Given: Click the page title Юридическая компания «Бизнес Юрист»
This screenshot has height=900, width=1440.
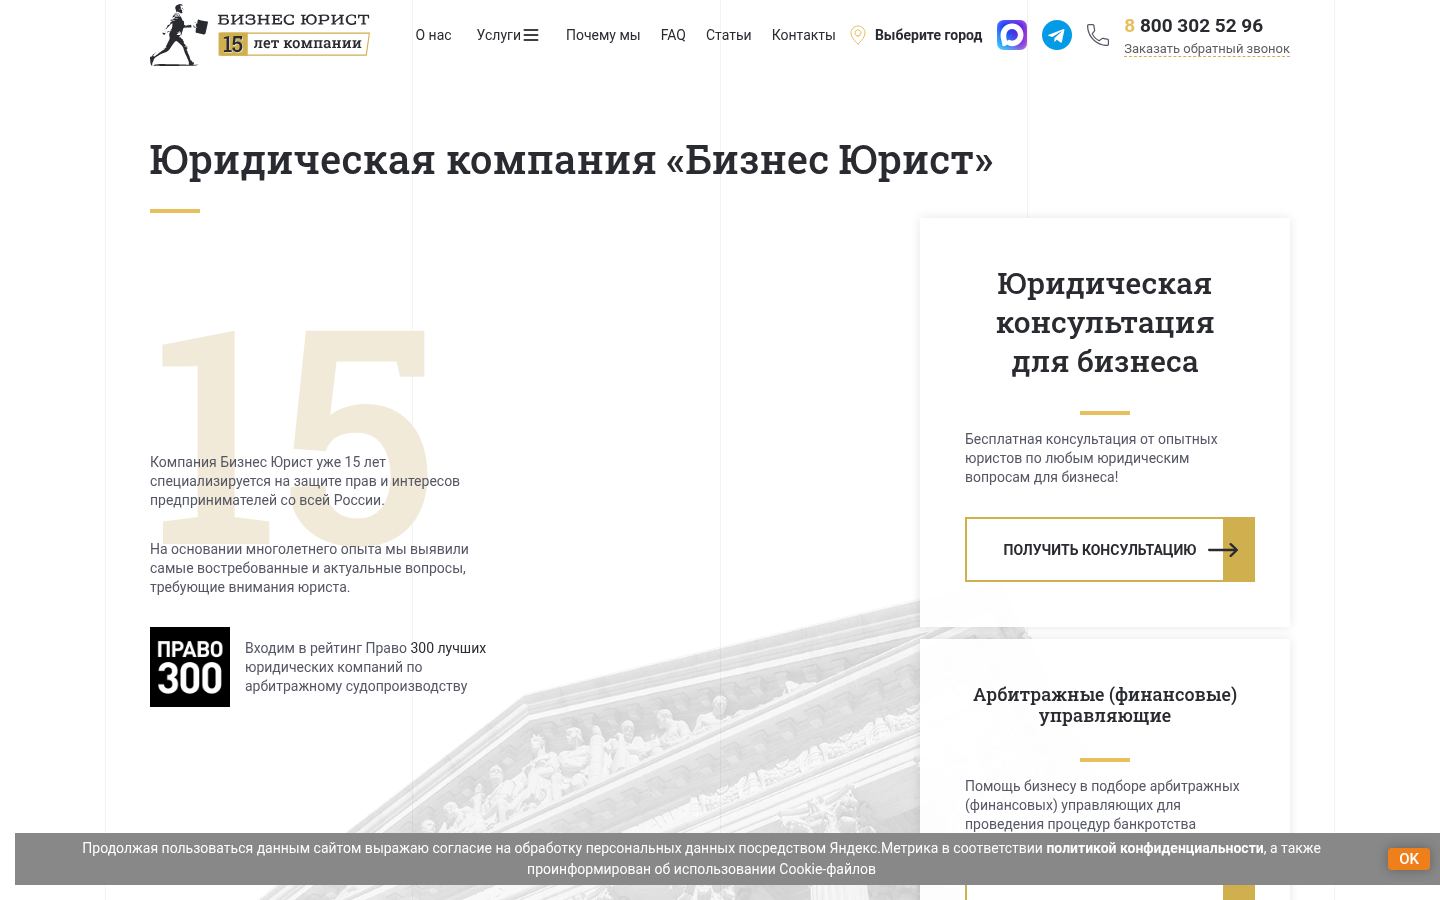Looking at the screenshot, I should point(571,160).
